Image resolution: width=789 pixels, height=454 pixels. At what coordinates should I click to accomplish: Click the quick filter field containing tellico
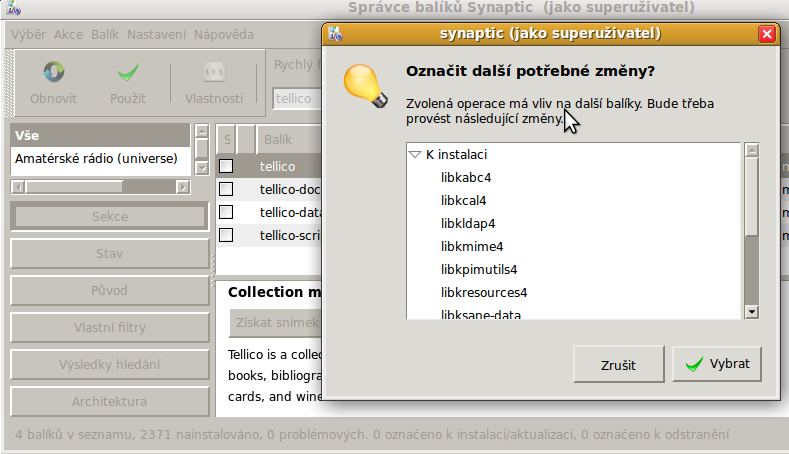297,99
